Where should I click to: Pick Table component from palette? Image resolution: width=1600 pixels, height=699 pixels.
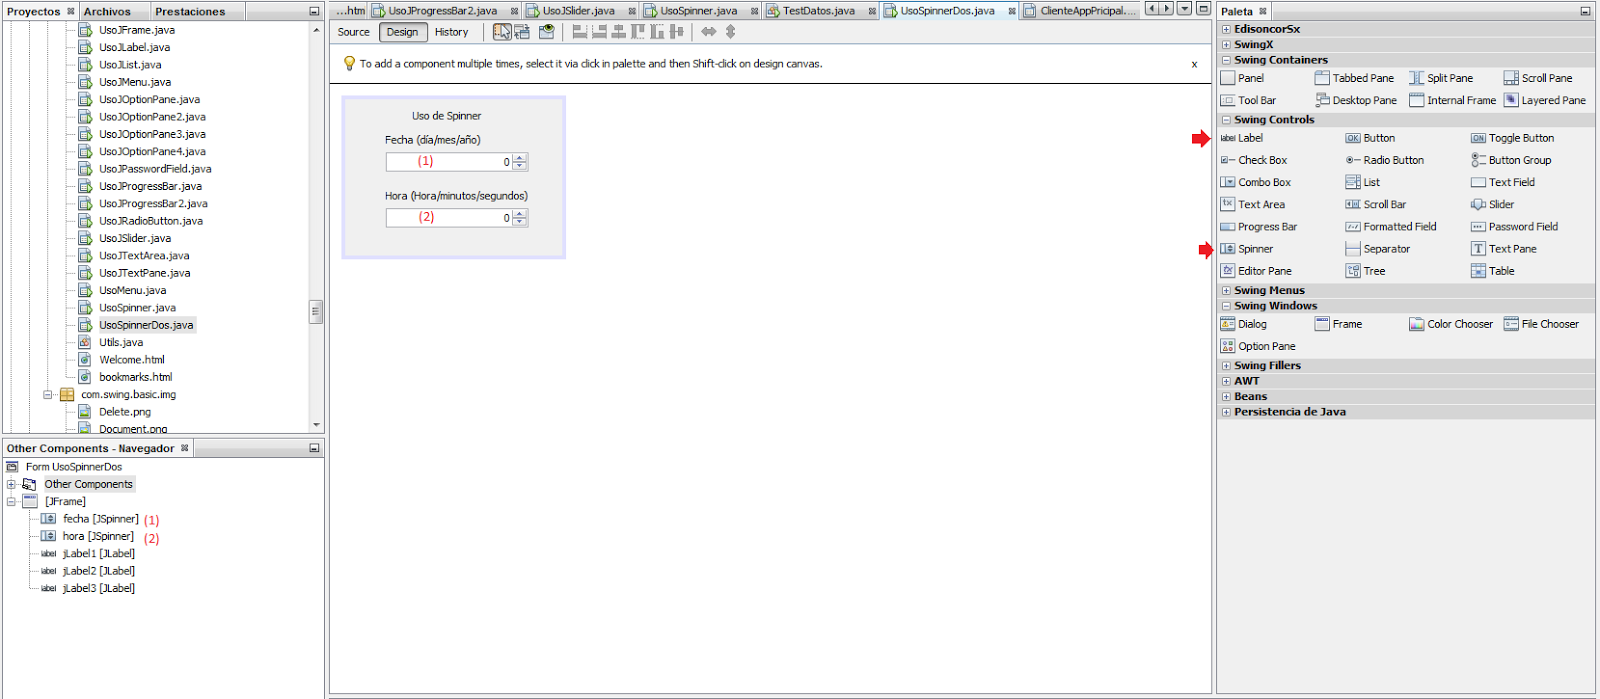click(x=1493, y=271)
